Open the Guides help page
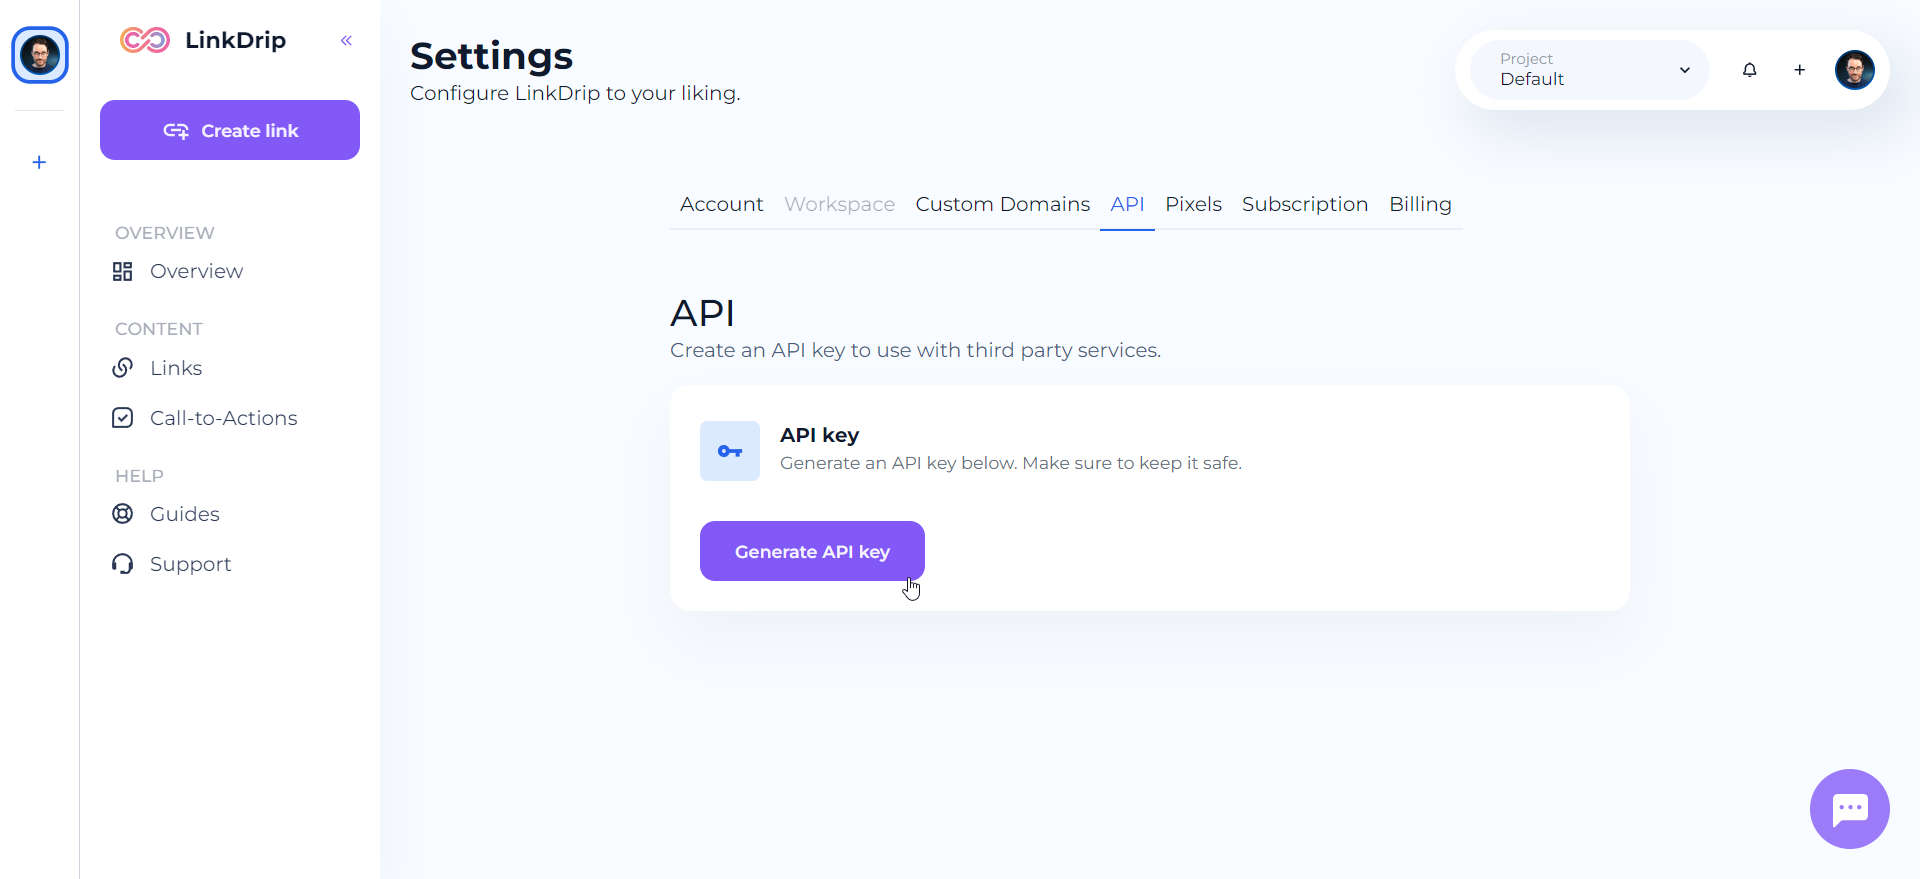Screen dimensions: 1920x879 pos(184,514)
